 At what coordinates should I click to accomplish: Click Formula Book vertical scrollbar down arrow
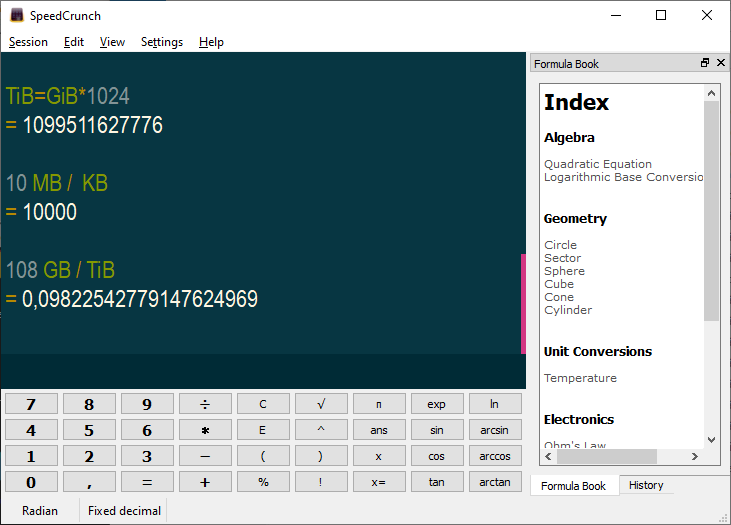(711, 440)
